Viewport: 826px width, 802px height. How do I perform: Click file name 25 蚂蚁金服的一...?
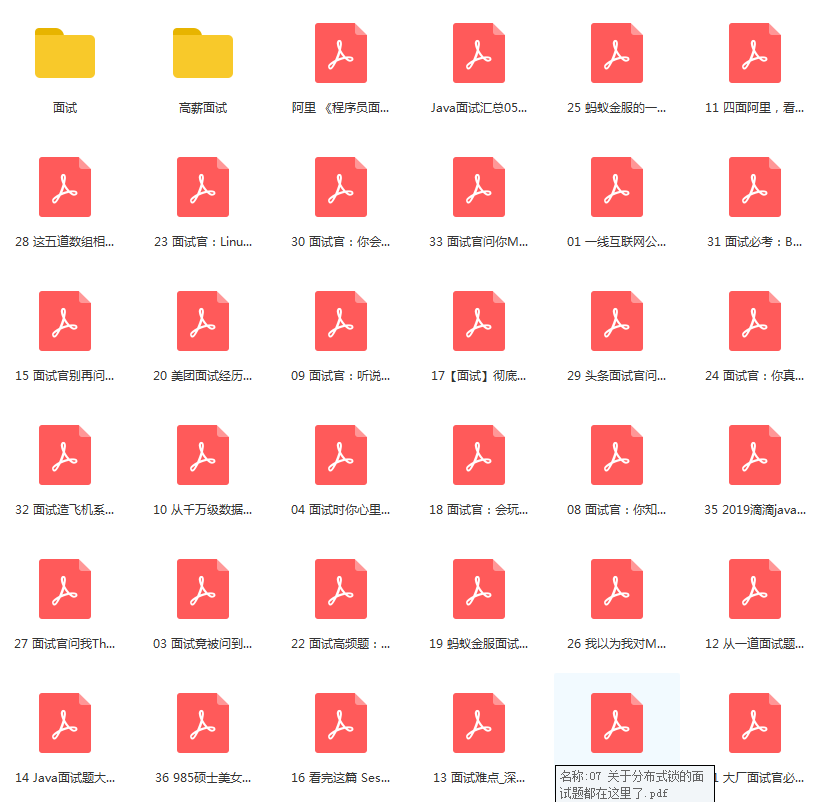(x=617, y=108)
